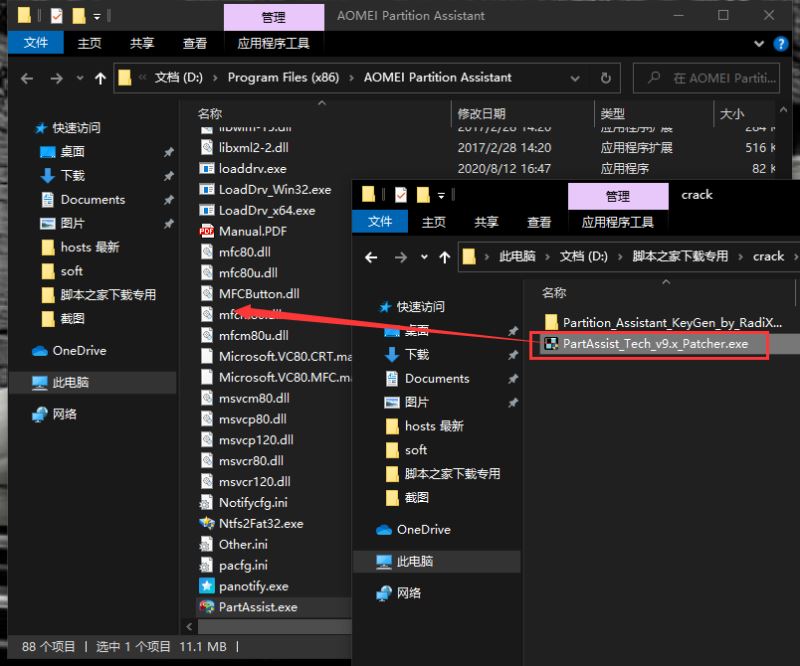The image size is (800, 666).
Task: Select Other.ini file
Action: point(243,544)
